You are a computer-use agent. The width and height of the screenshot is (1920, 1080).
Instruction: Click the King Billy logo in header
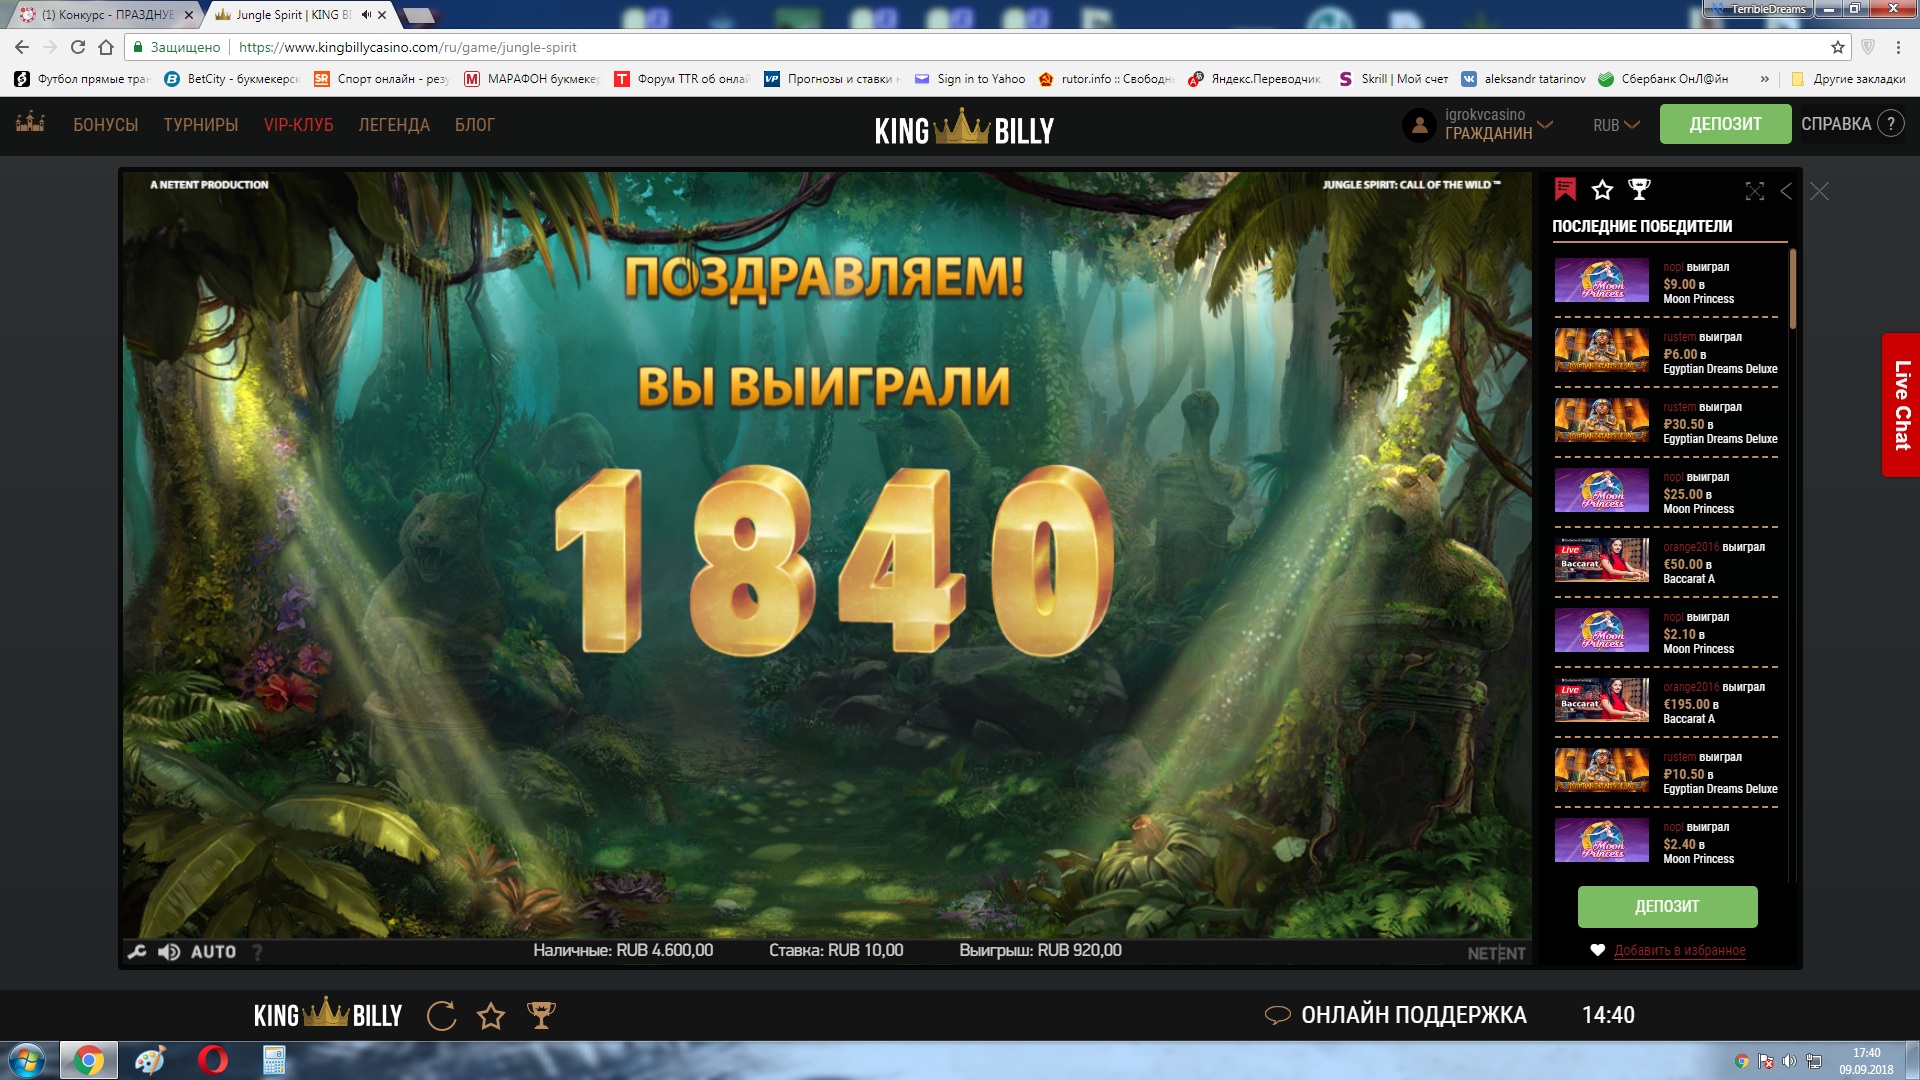click(x=964, y=127)
